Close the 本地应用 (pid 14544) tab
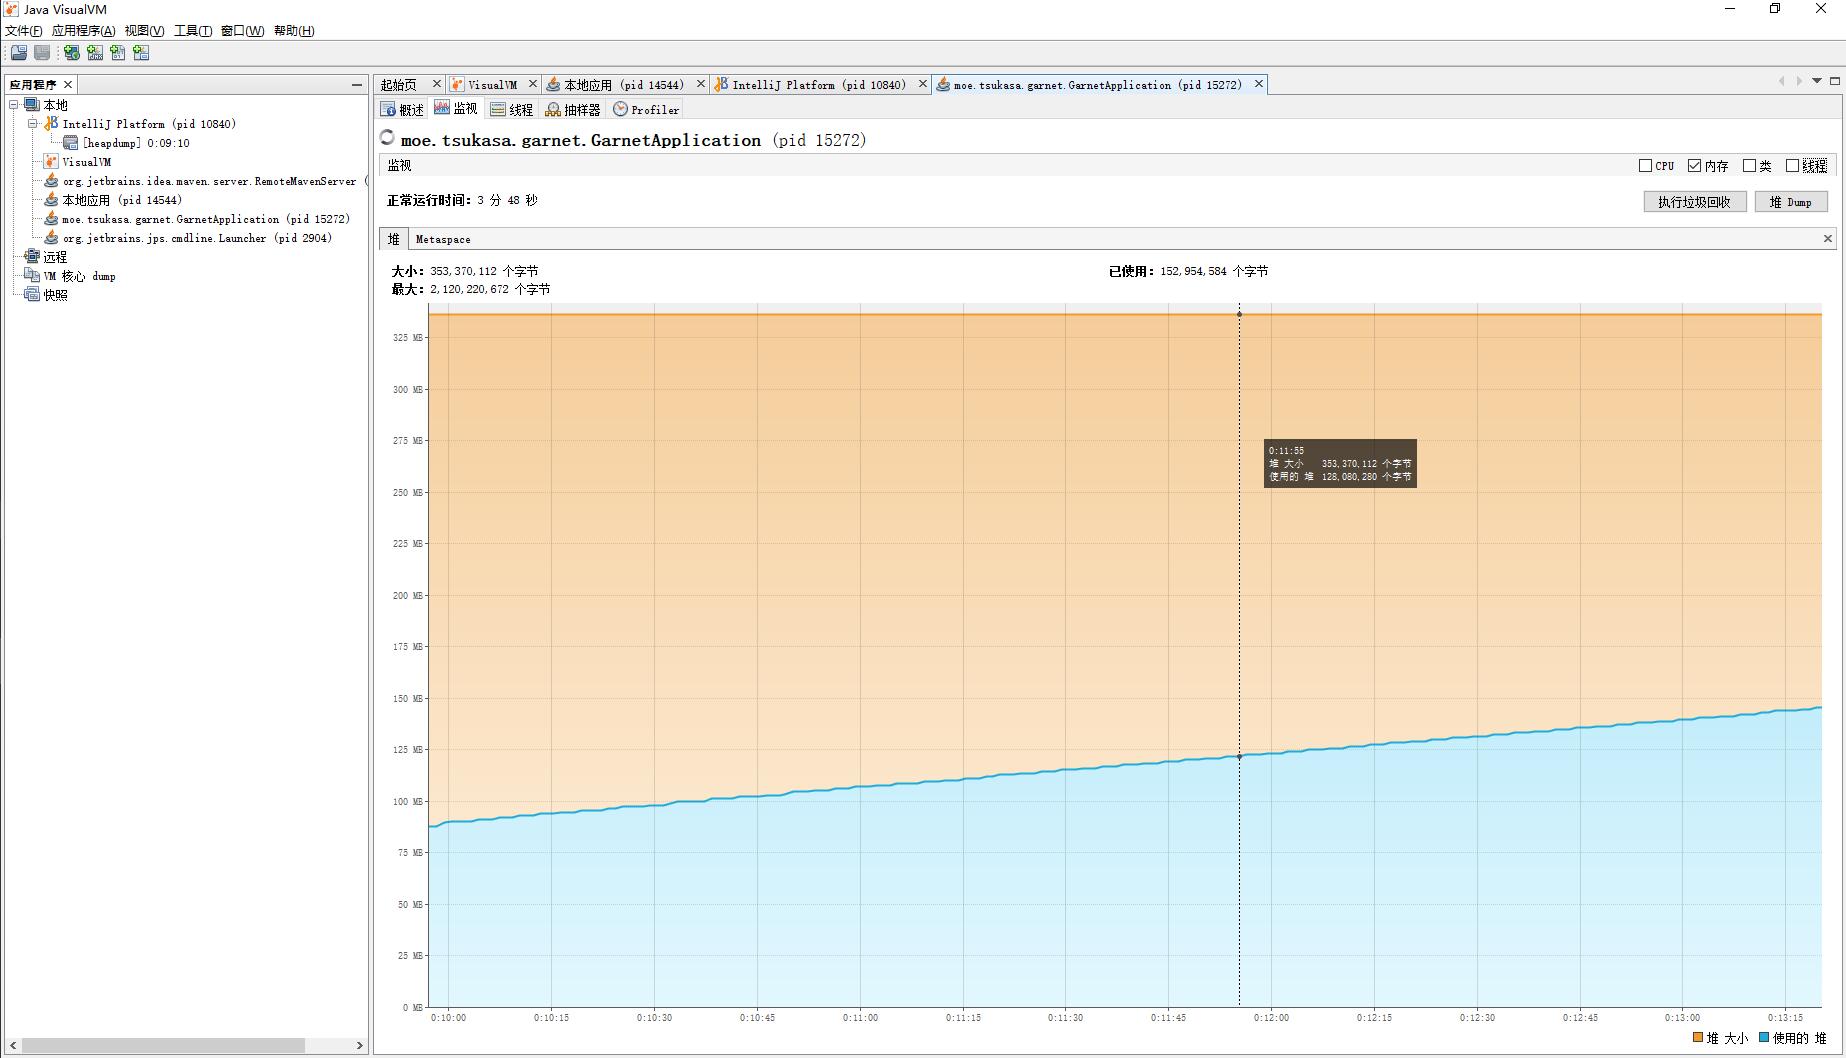This screenshot has height=1058, width=1846. click(700, 84)
